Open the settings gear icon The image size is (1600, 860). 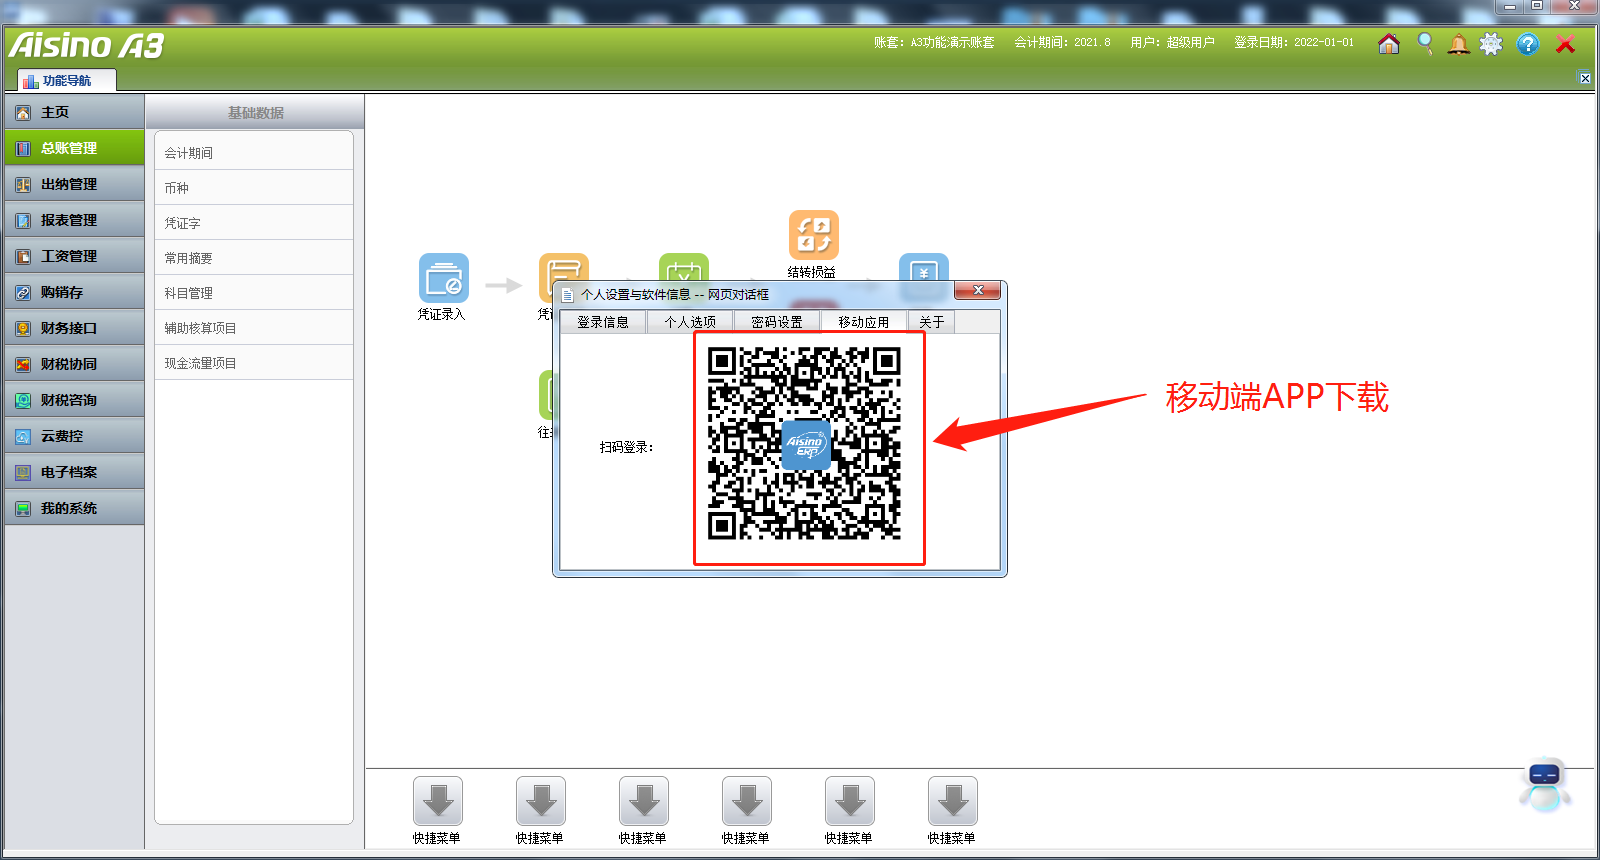(x=1491, y=44)
